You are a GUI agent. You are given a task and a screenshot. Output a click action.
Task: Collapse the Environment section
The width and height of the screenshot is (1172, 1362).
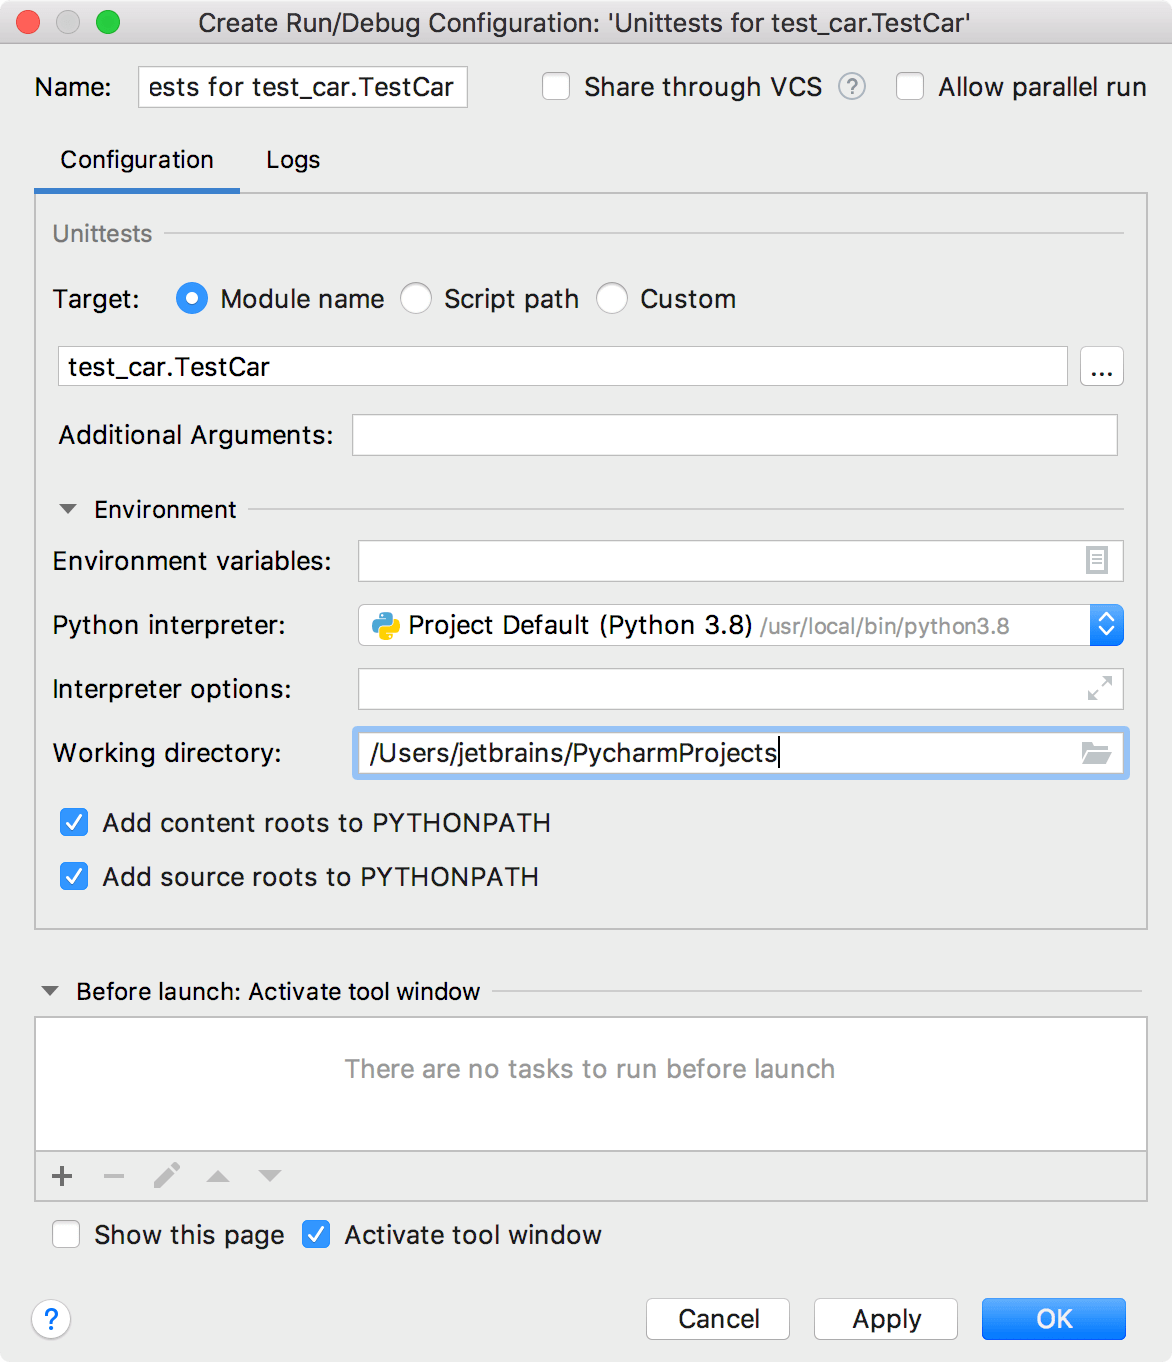click(x=67, y=509)
